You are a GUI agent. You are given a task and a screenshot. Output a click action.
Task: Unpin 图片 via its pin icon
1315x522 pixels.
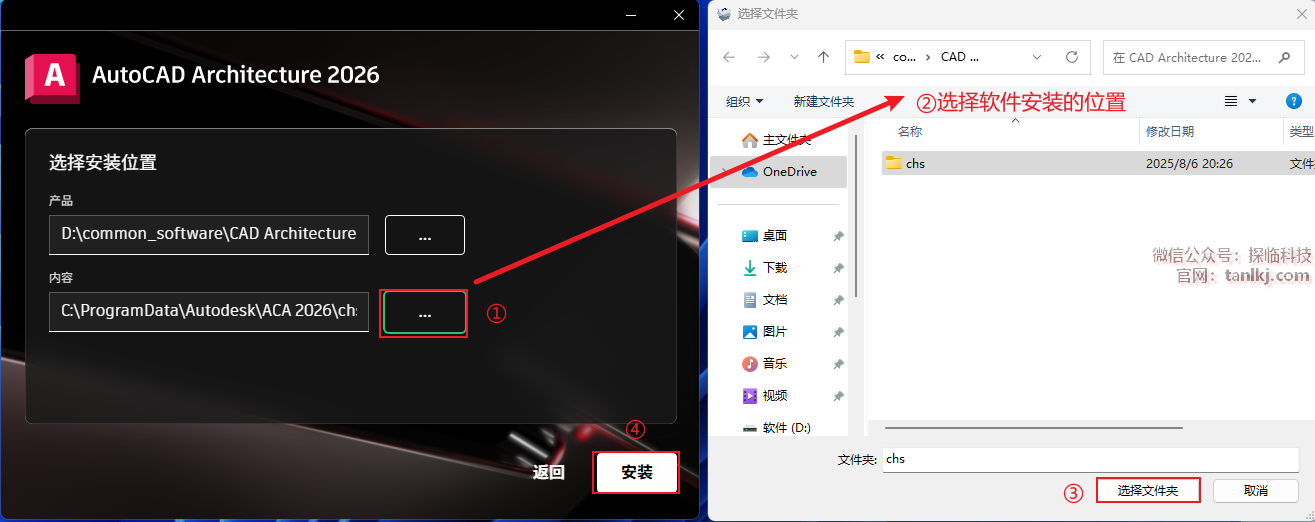click(x=838, y=332)
